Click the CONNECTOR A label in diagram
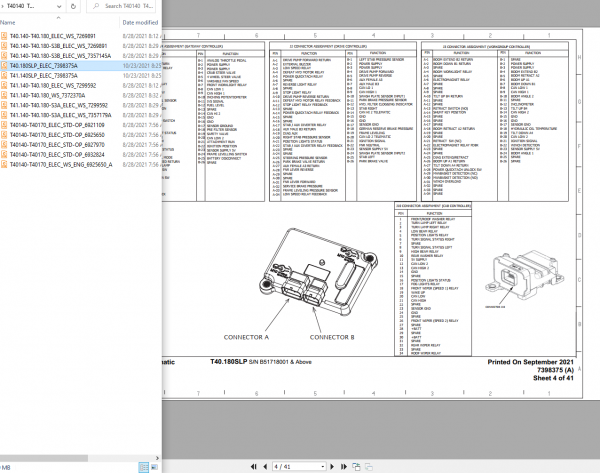The height and width of the screenshot is (473, 600). coord(246,337)
